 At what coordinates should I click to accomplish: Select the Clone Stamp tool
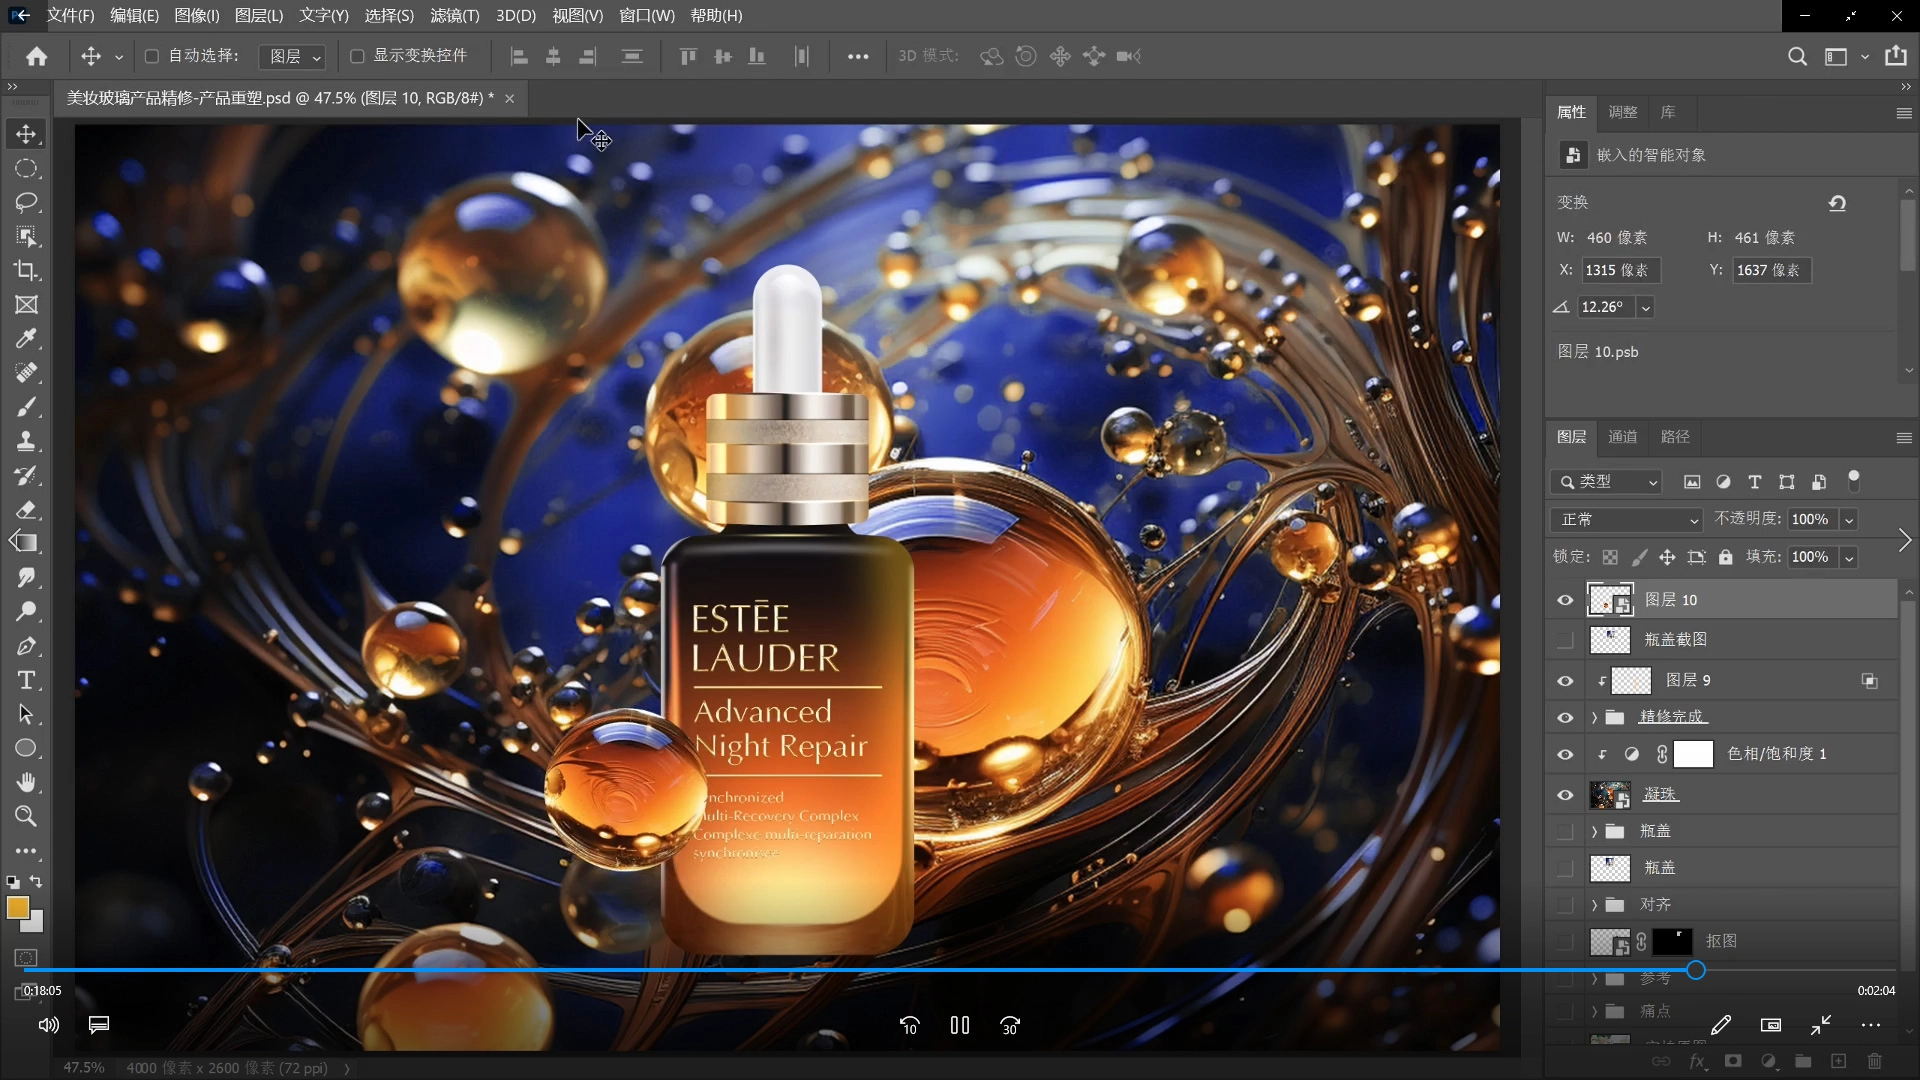coord(26,440)
